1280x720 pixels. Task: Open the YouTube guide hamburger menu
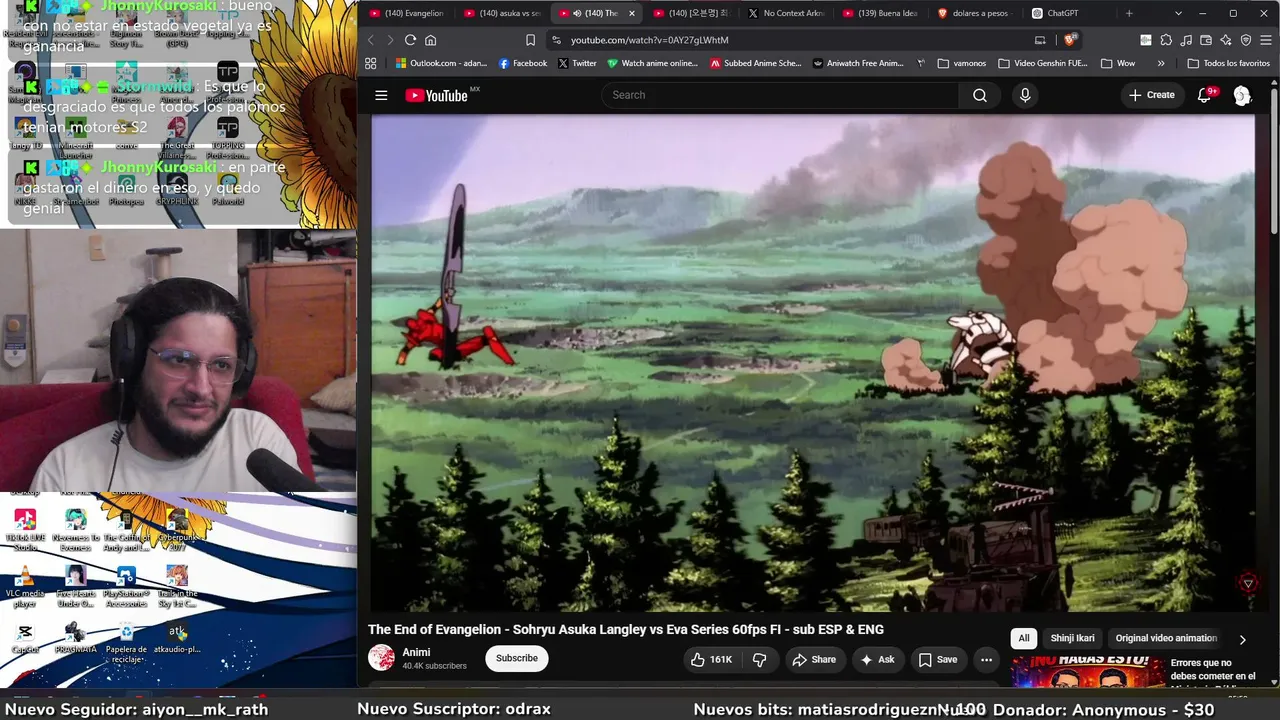coord(381,95)
